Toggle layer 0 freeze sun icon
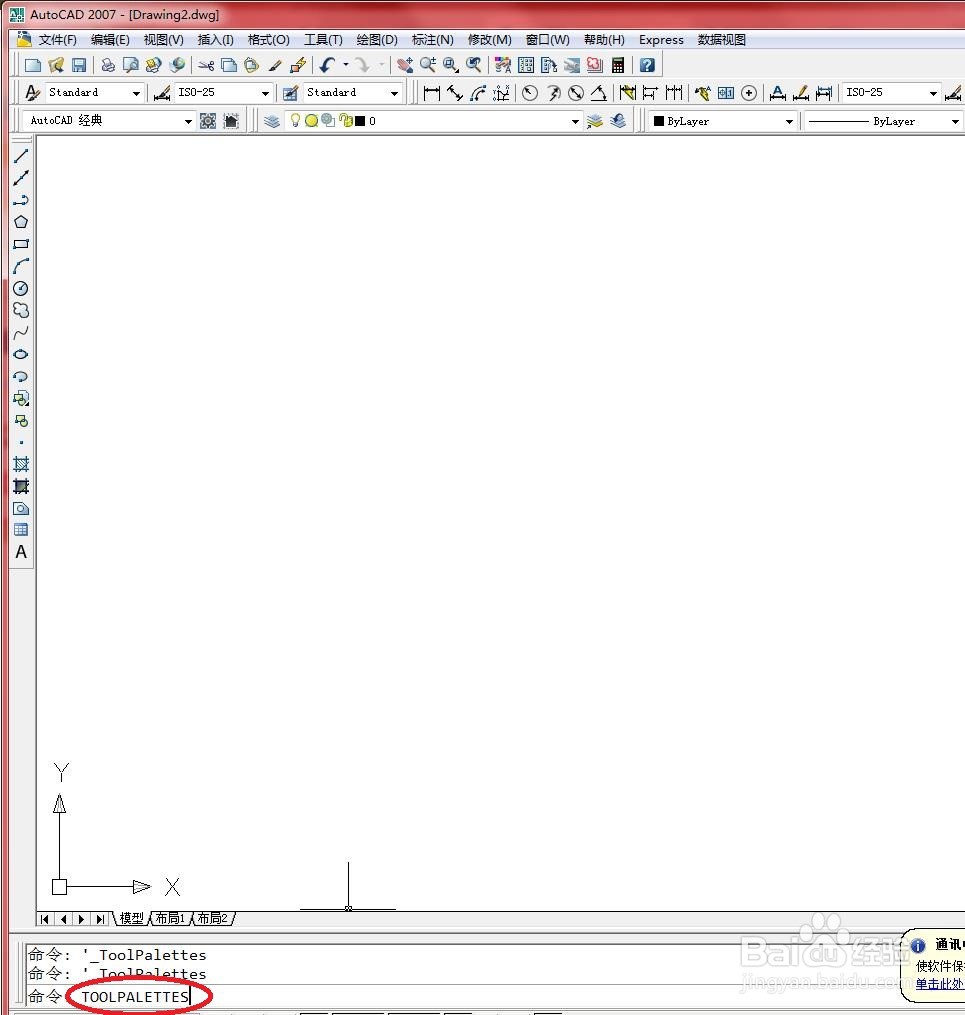 (x=311, y=120)
